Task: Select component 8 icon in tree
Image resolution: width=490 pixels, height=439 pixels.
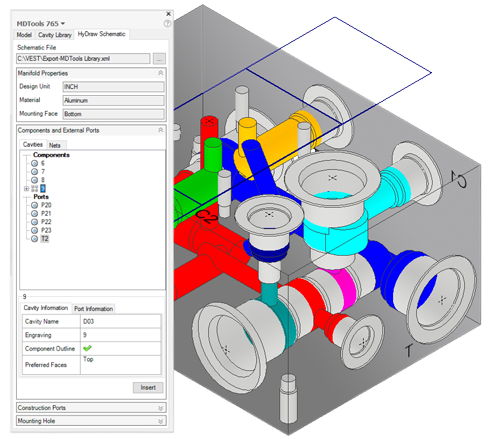Action: [34, 180]
